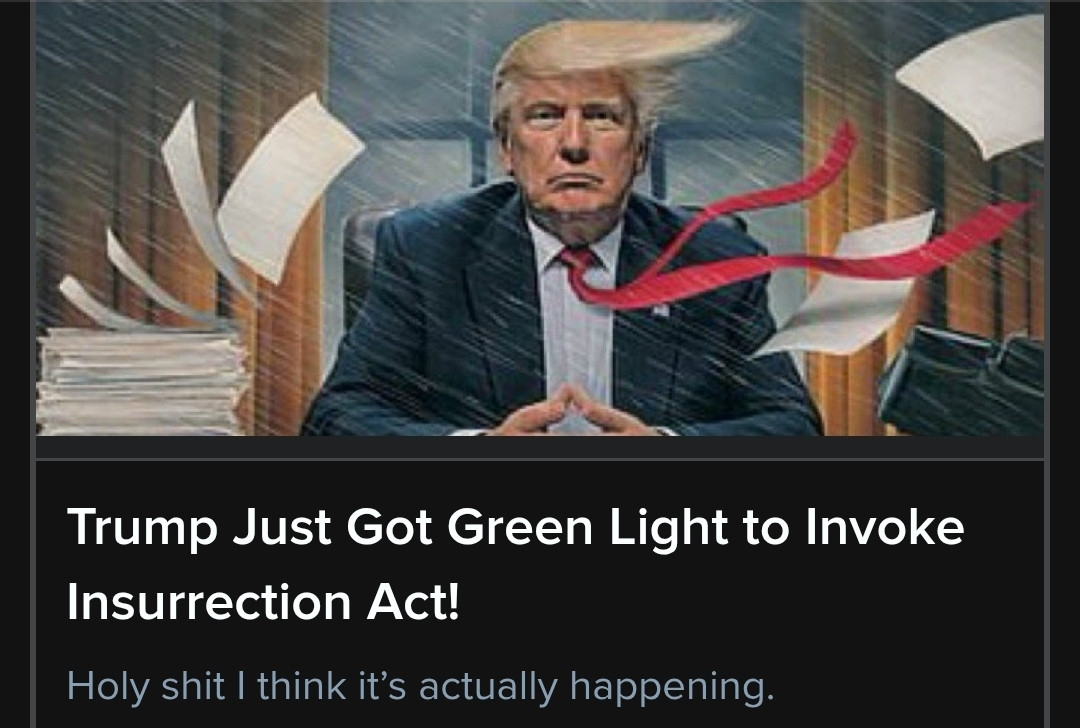Click the empty card area beside "Insurrection Act!"
Image resolution: width=1080 pixels, height=728 pixels.
click(x=751, y=602)
